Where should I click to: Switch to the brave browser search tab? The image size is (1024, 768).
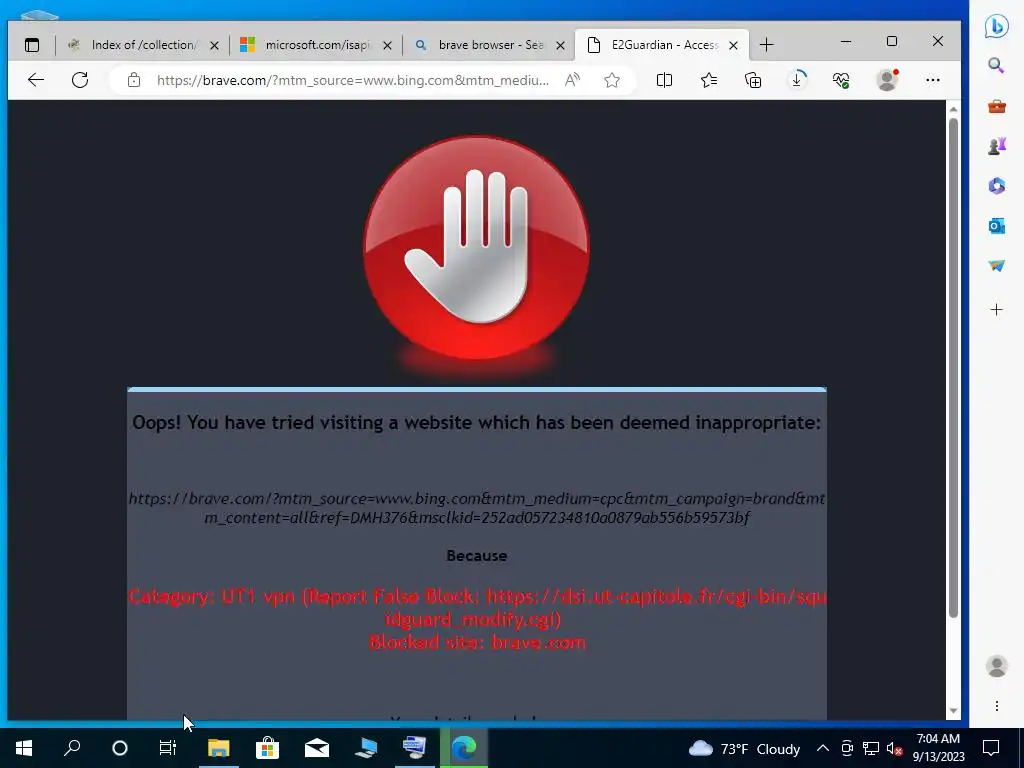click(x=488, y=45)
